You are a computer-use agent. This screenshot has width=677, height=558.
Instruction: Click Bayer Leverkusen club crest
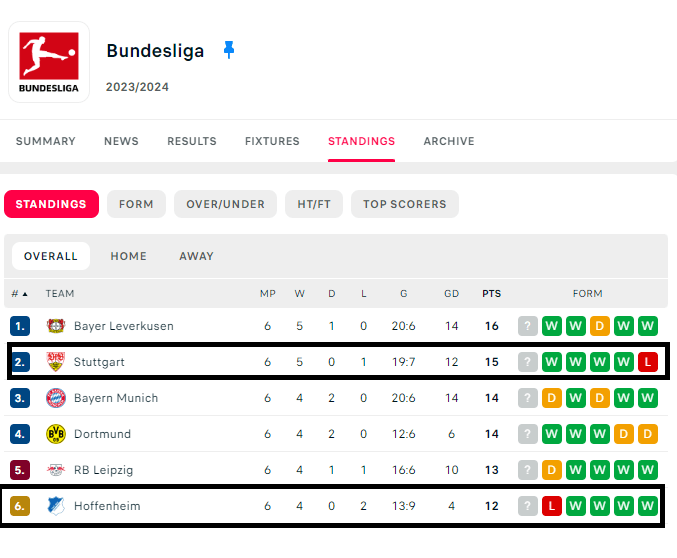[x=55, y=326]
